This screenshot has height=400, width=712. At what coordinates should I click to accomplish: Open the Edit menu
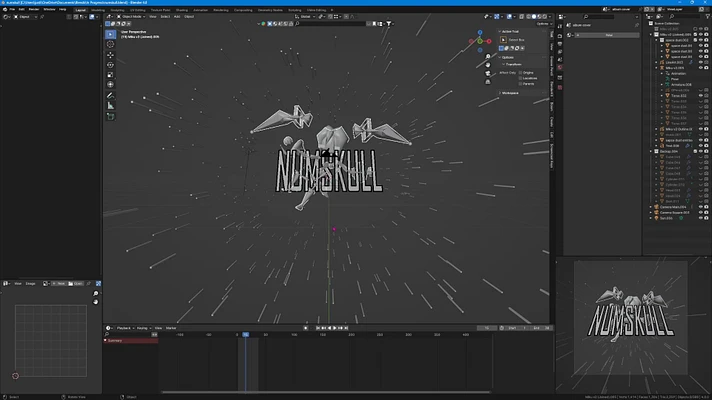21,9
